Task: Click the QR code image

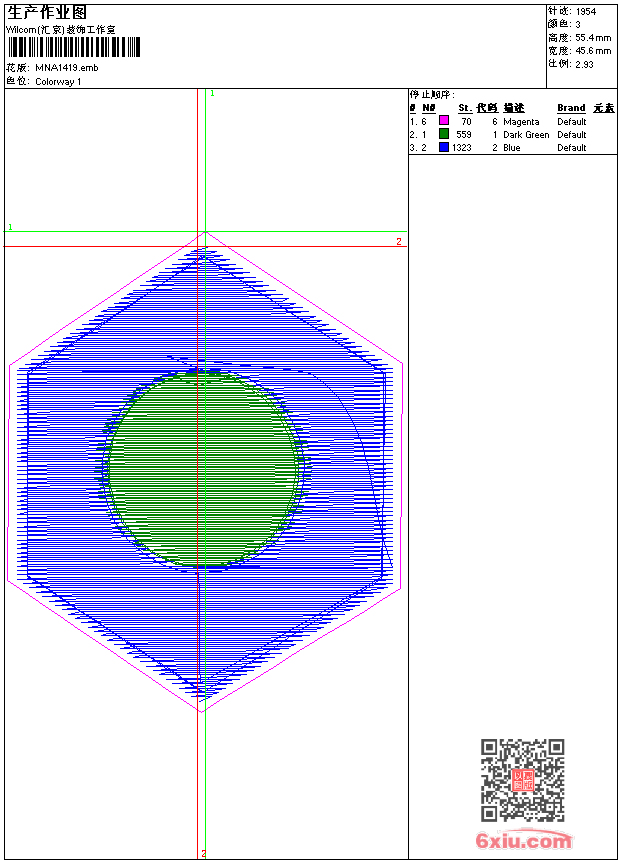Action: point(522,780)
